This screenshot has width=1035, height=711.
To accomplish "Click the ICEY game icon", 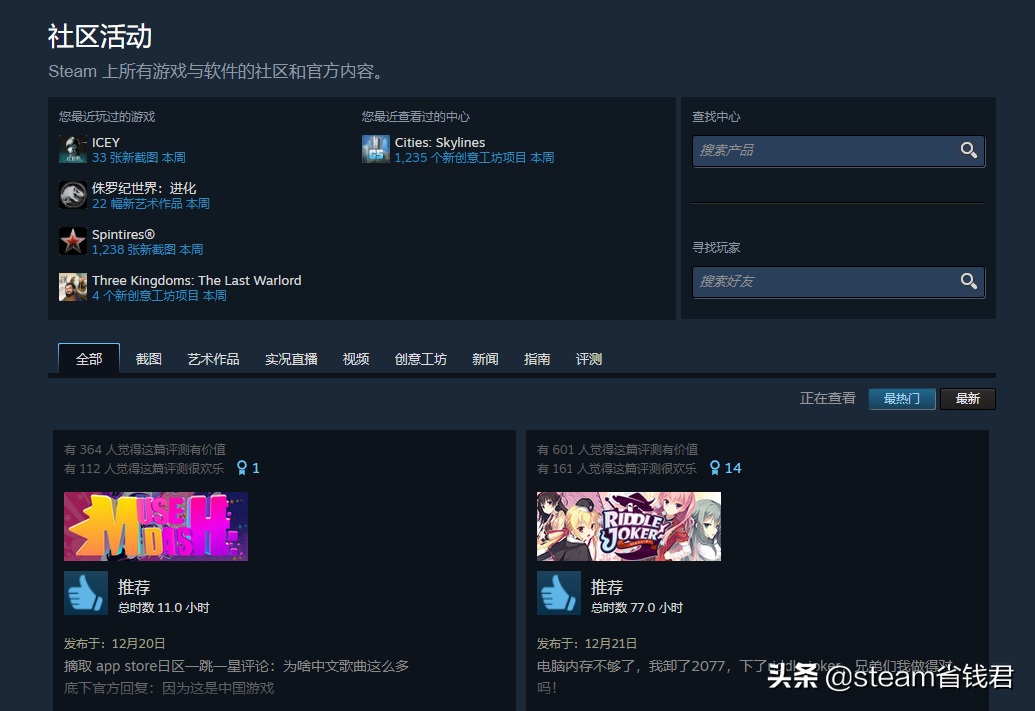I will pyautogui.click(x=73, y=149).
